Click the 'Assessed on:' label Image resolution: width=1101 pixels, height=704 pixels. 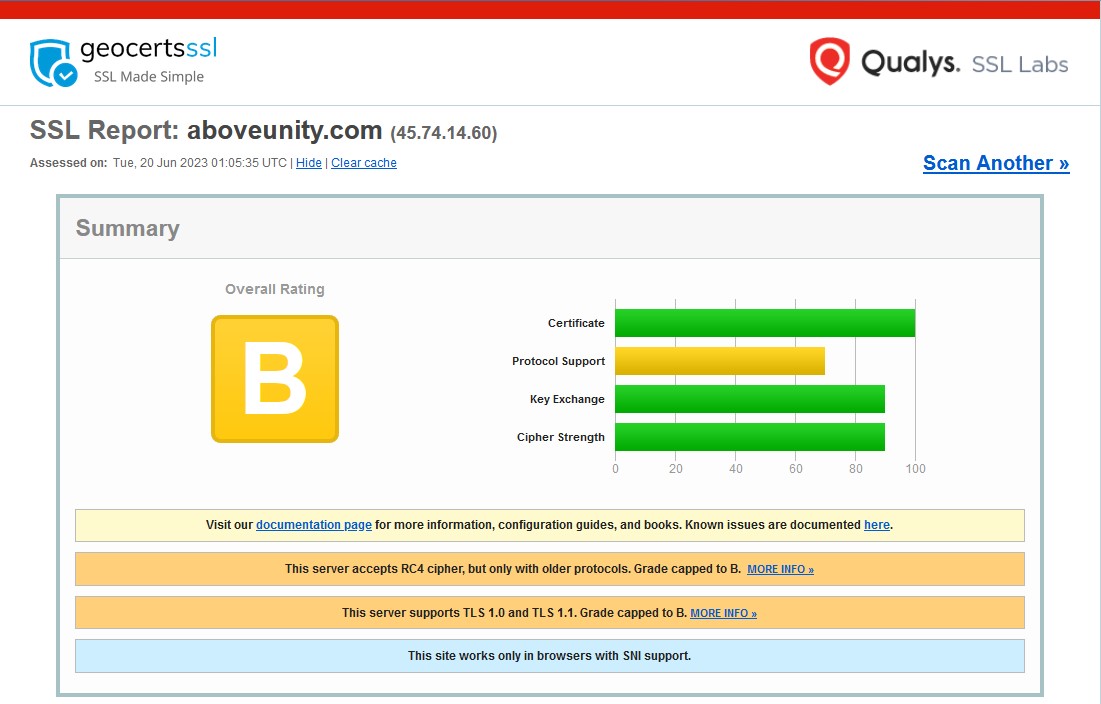pyautogui.click(x=68, y=163)
